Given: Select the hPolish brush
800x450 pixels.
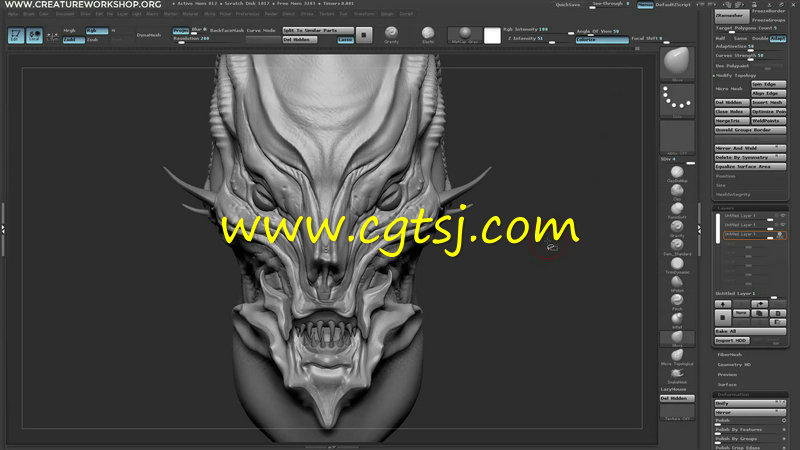Looking at the screenshot, I should pyautogui.click(x=677, y=284).
